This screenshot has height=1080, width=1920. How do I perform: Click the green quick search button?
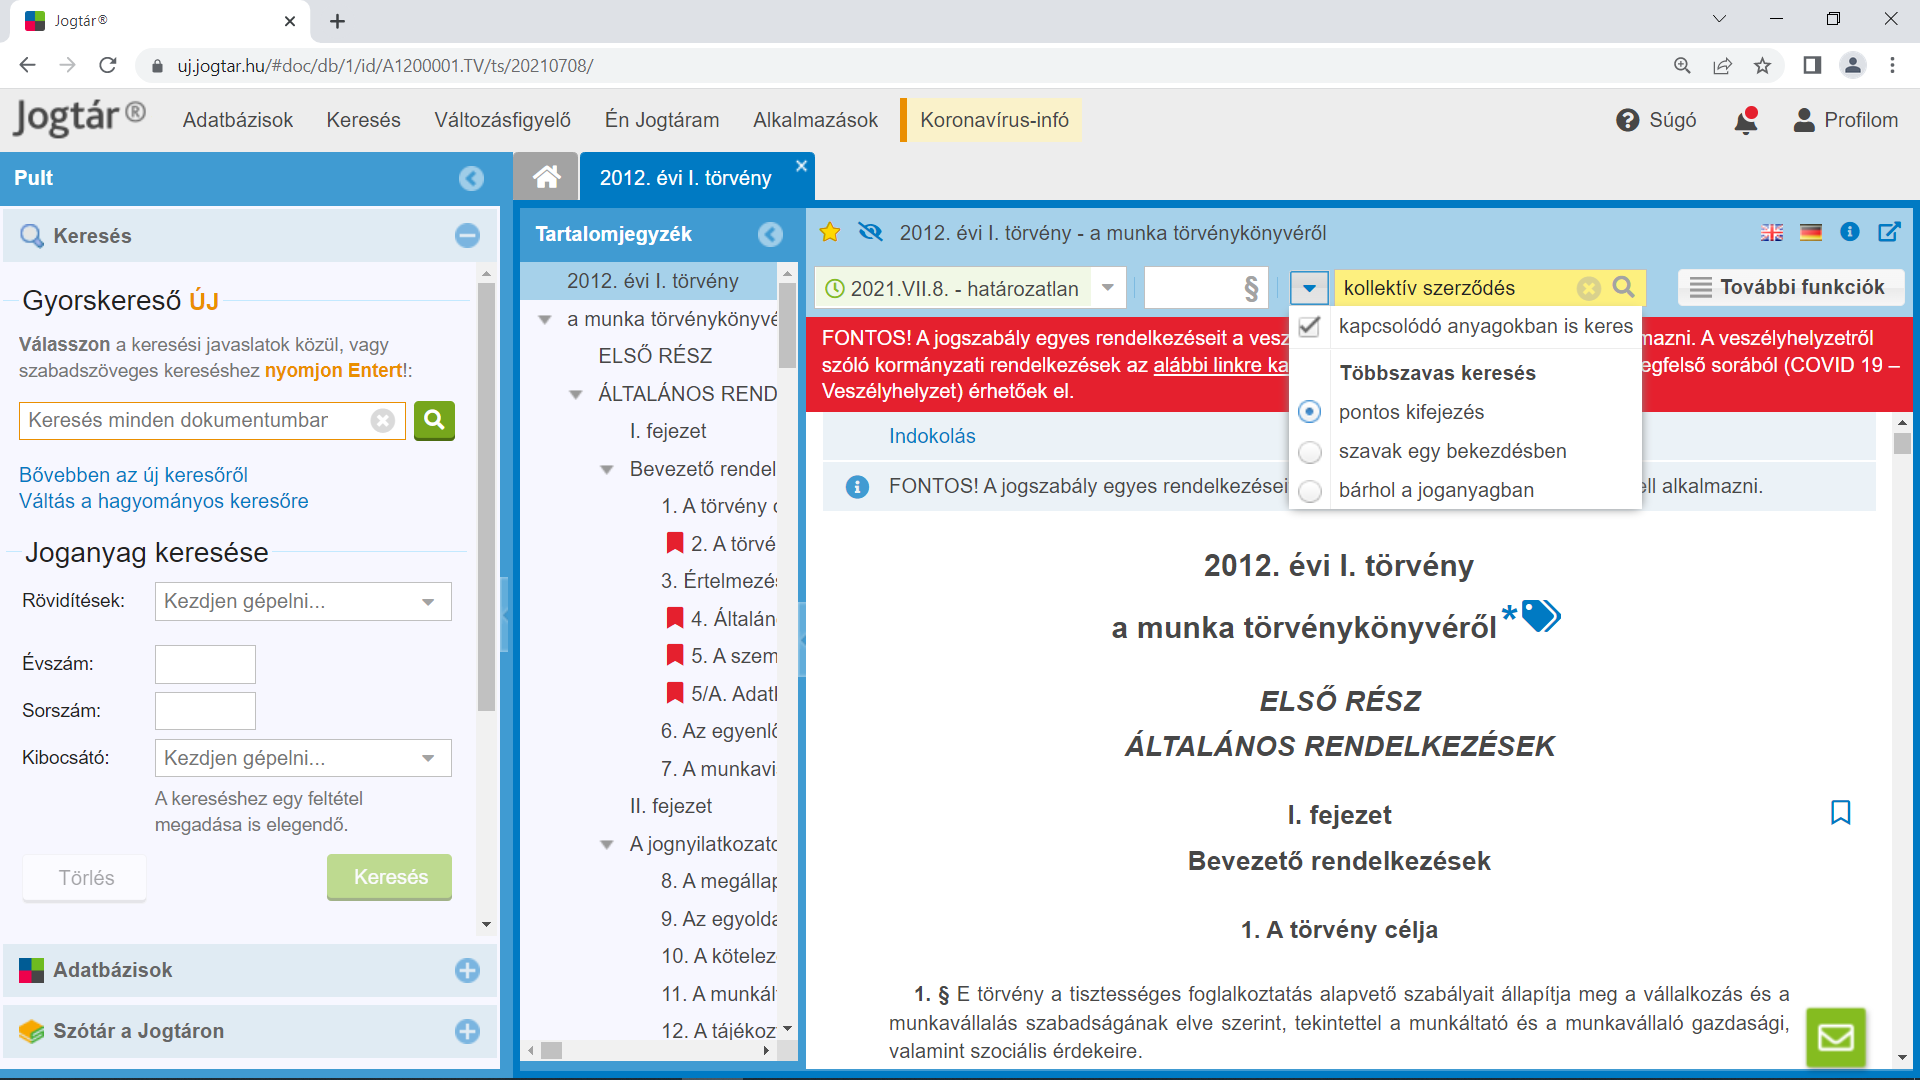[434, 421]
